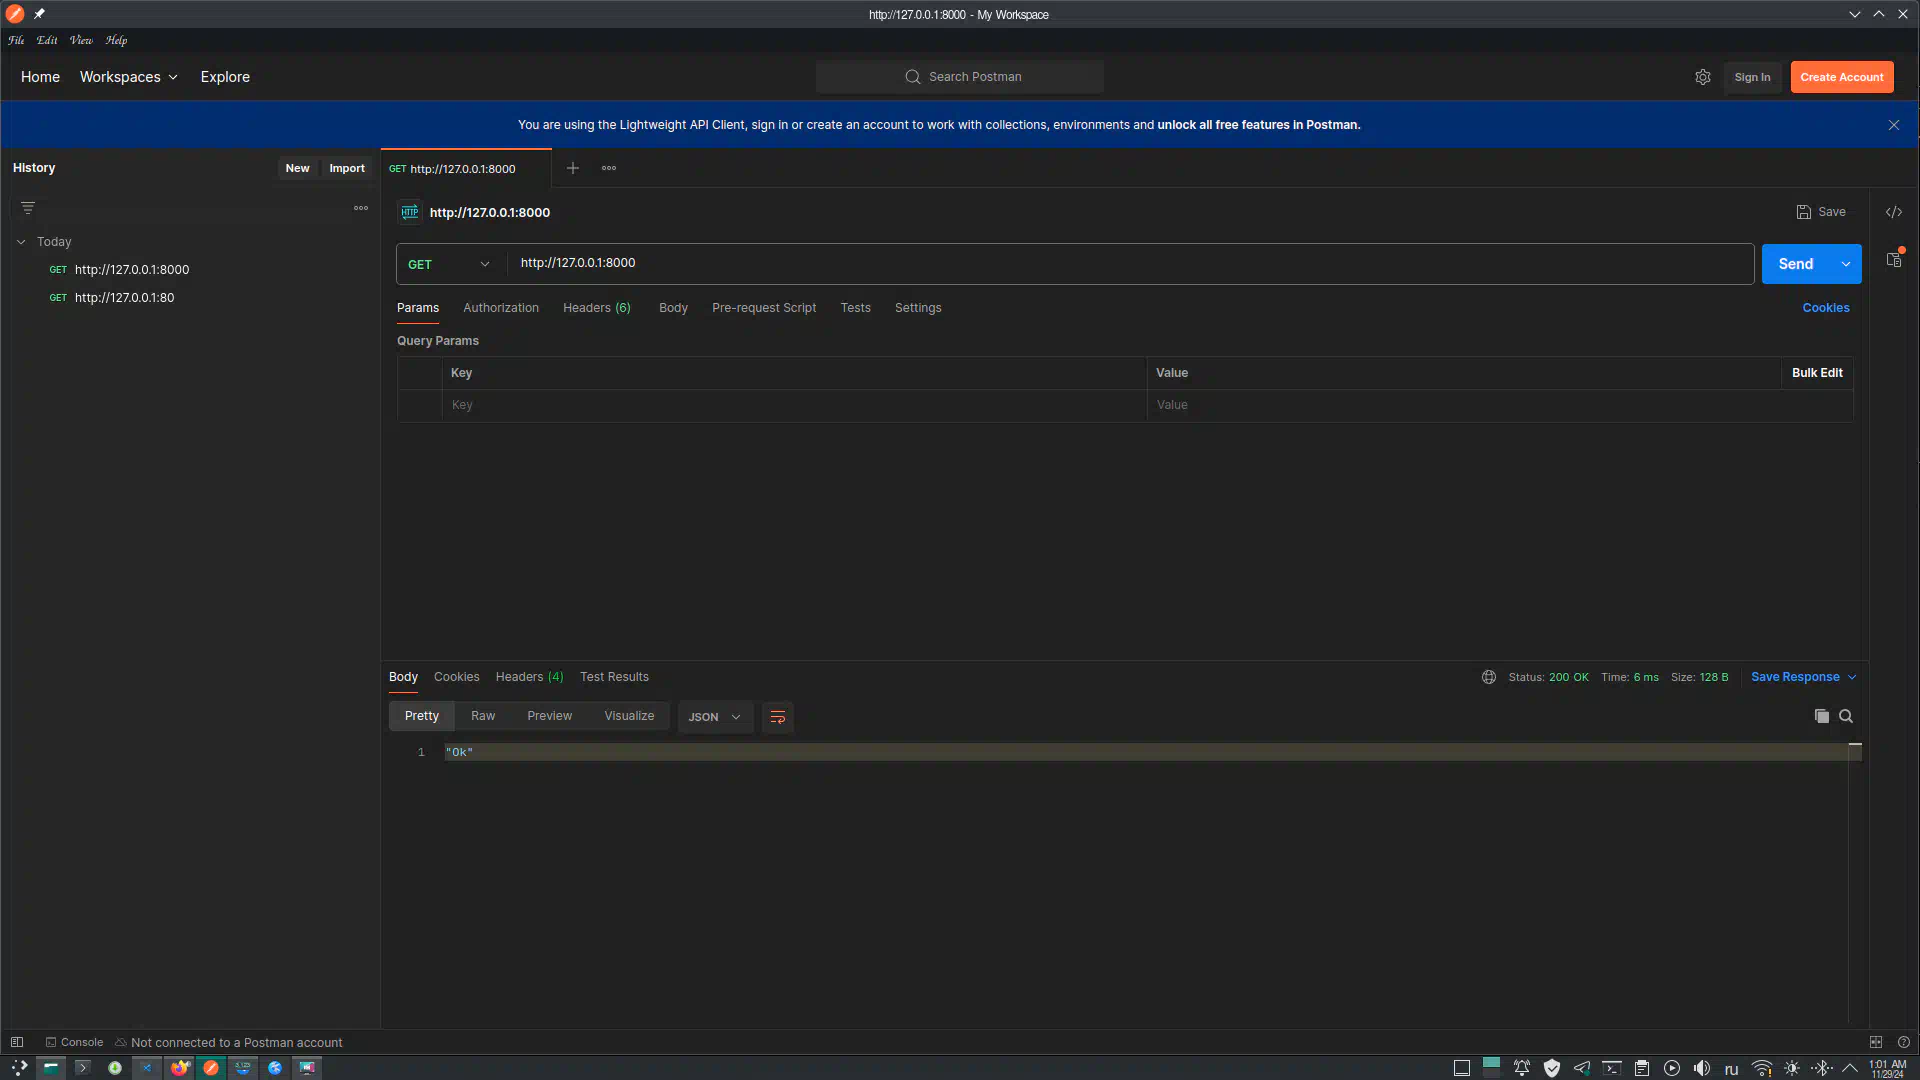Click Import in the History panel
Viewport: 1920px width, 1080px height.
(347, 168)
